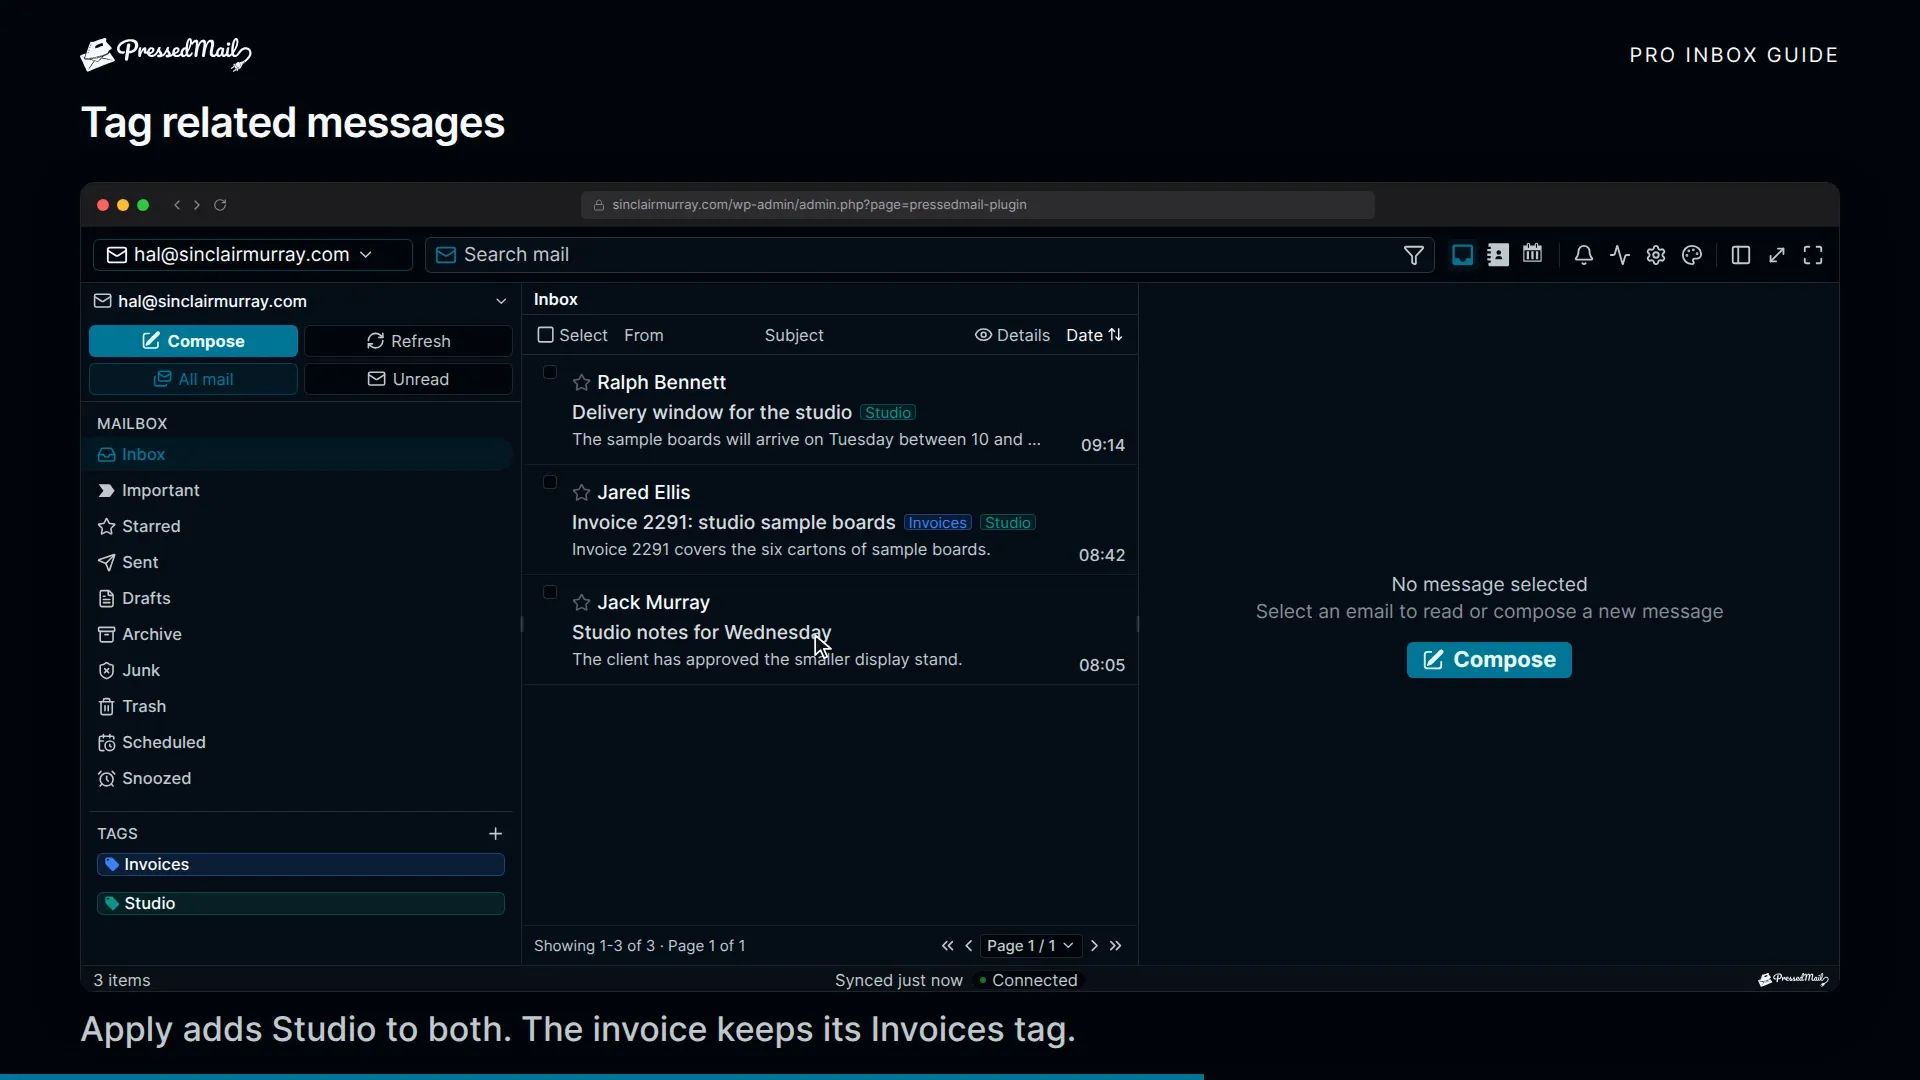
Task: Jump to the last page arrow
Action: tap(1116, 945)
